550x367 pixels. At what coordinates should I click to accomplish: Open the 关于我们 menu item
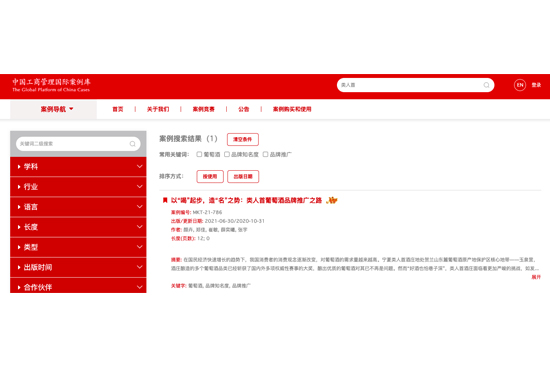pyautogui.click(x=158, y=109)
